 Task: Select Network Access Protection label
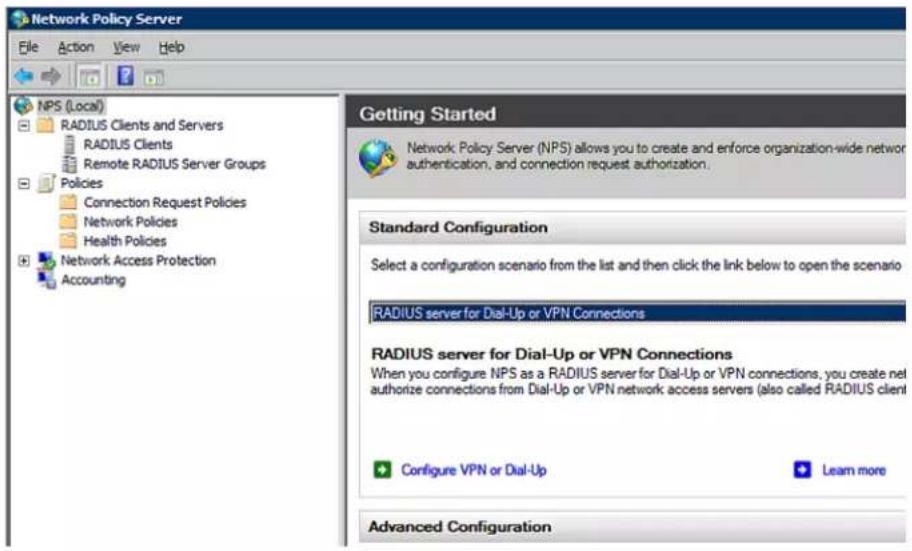point(138,261)
